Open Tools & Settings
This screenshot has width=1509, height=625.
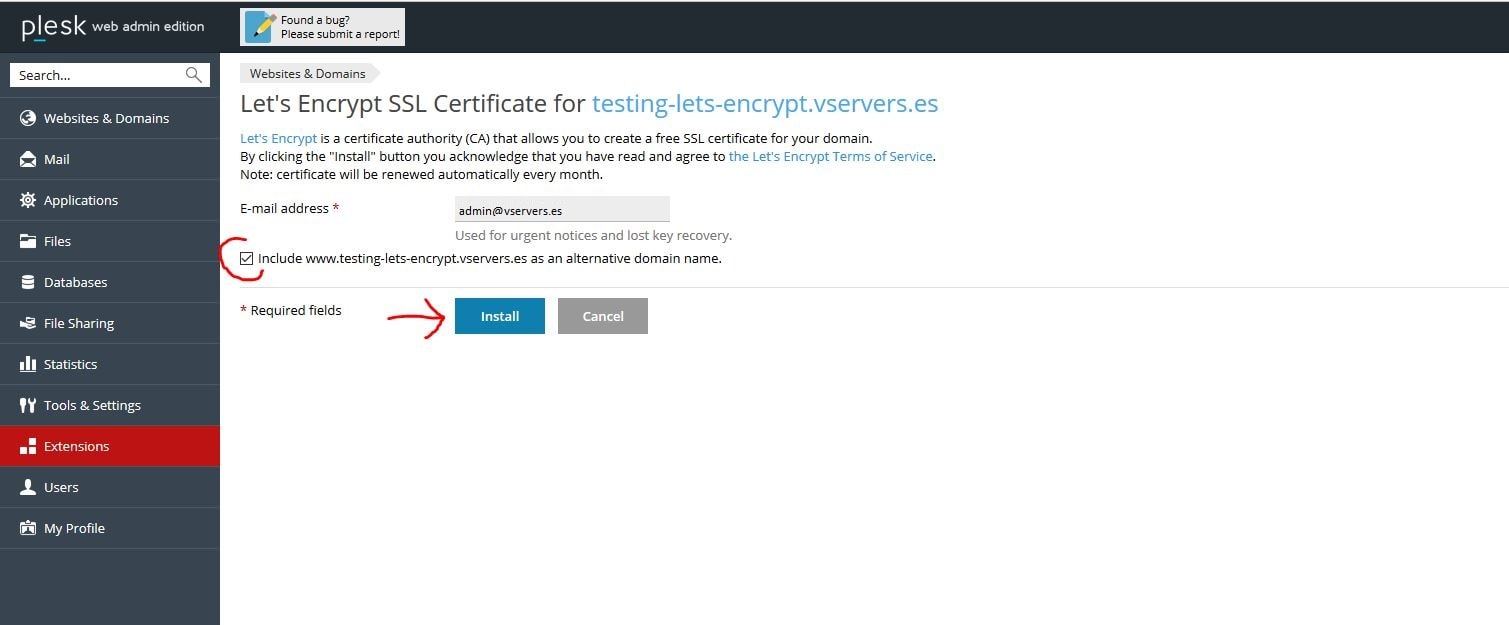tap(109, 405)
